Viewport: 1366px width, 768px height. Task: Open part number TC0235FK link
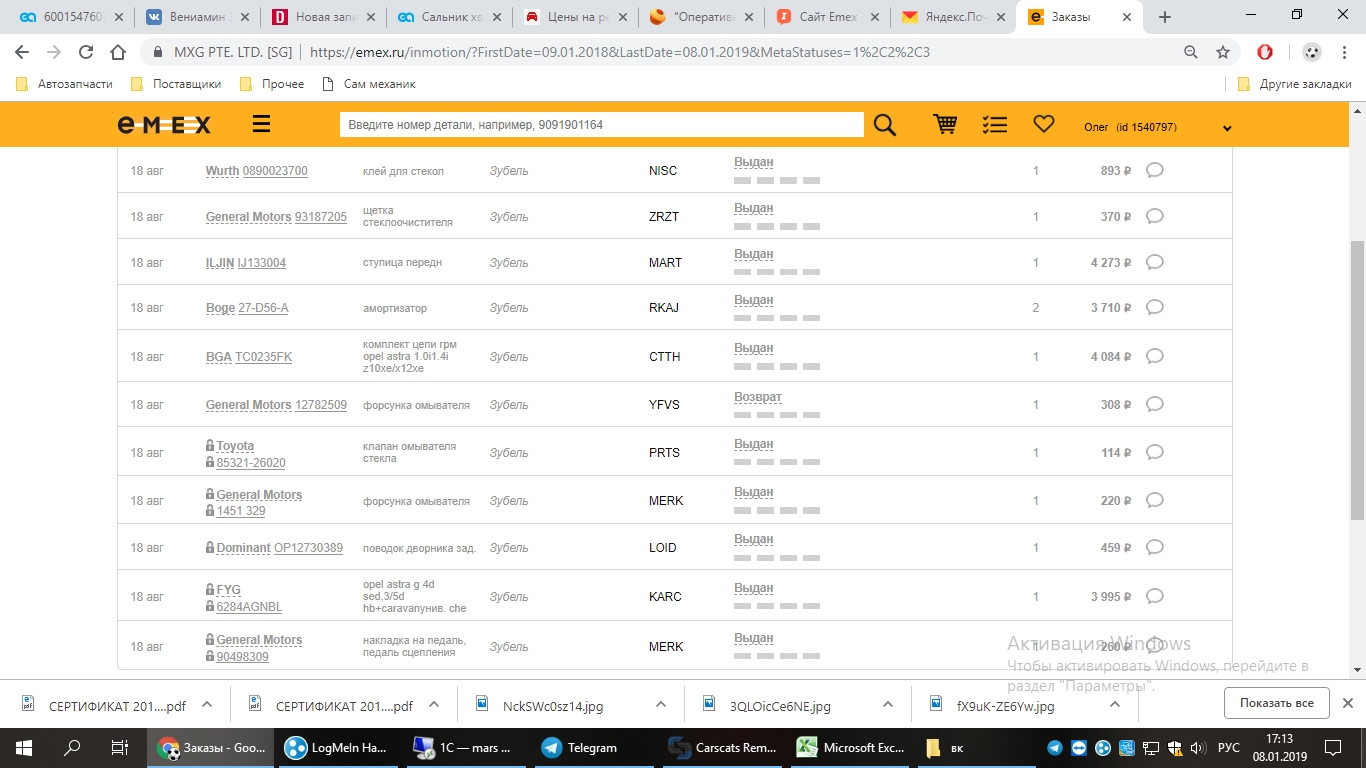click(x=263, y=357)
